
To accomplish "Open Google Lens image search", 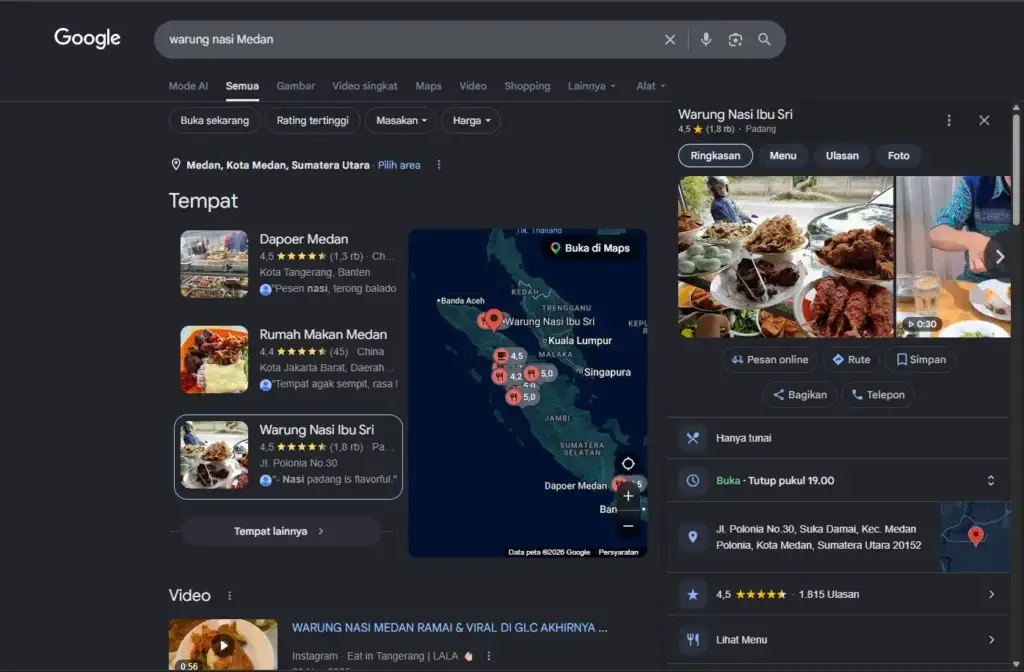I will click(735, 40).
